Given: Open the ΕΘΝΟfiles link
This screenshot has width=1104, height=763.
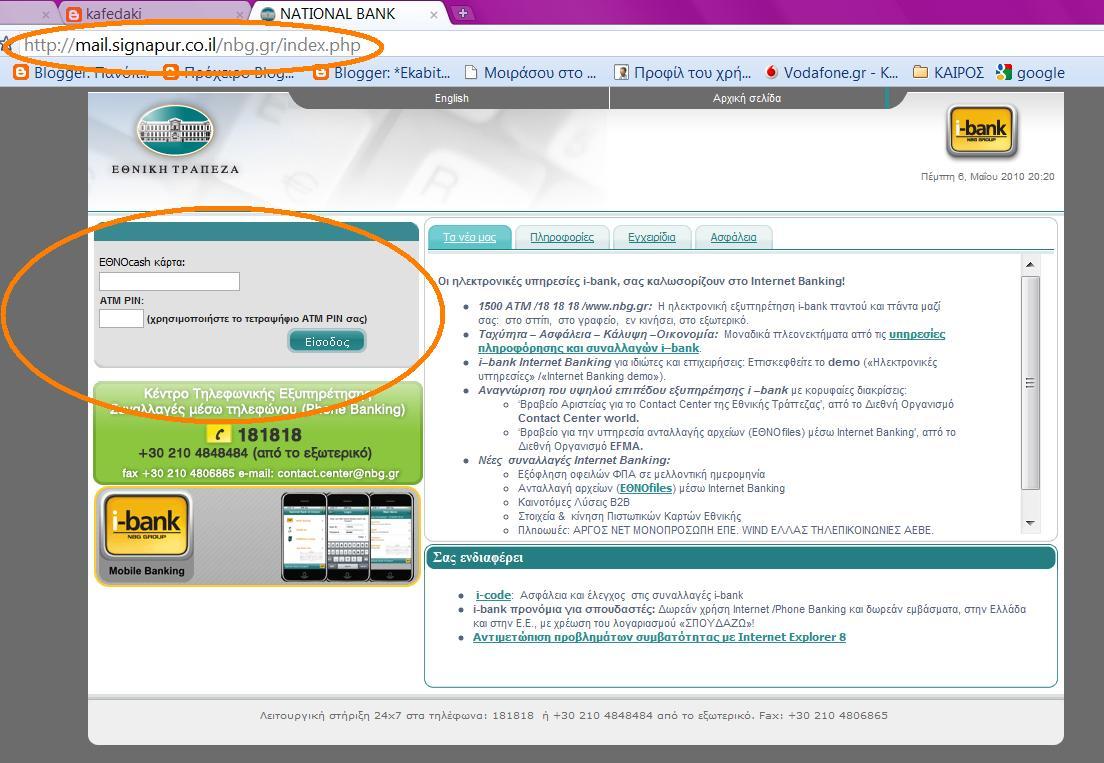Looking at the screenshot, I should coord(646,488).
